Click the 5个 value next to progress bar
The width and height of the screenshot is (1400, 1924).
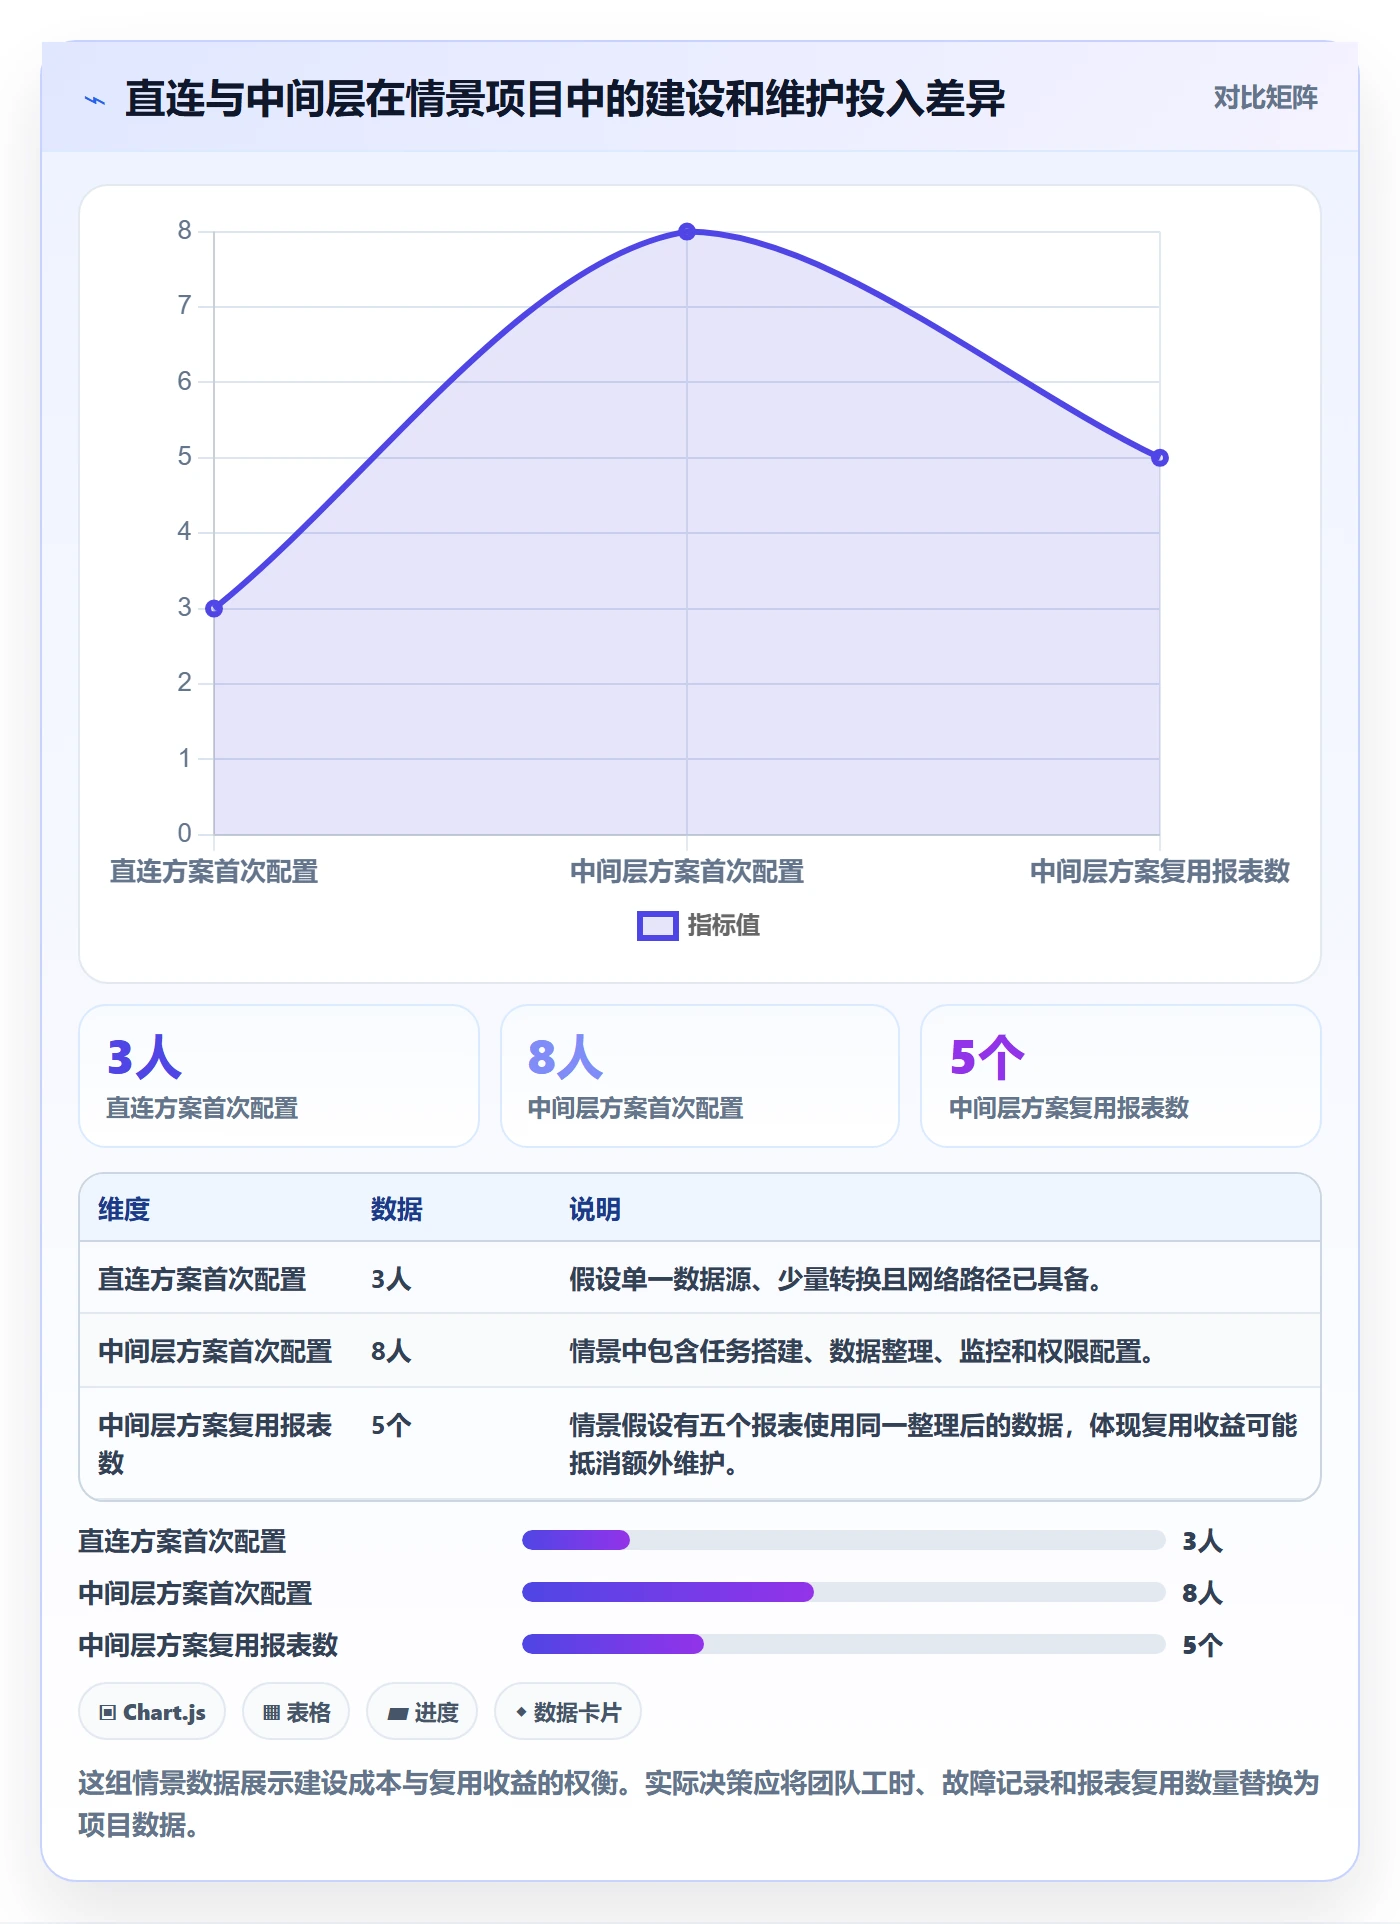point(1202,1645)
